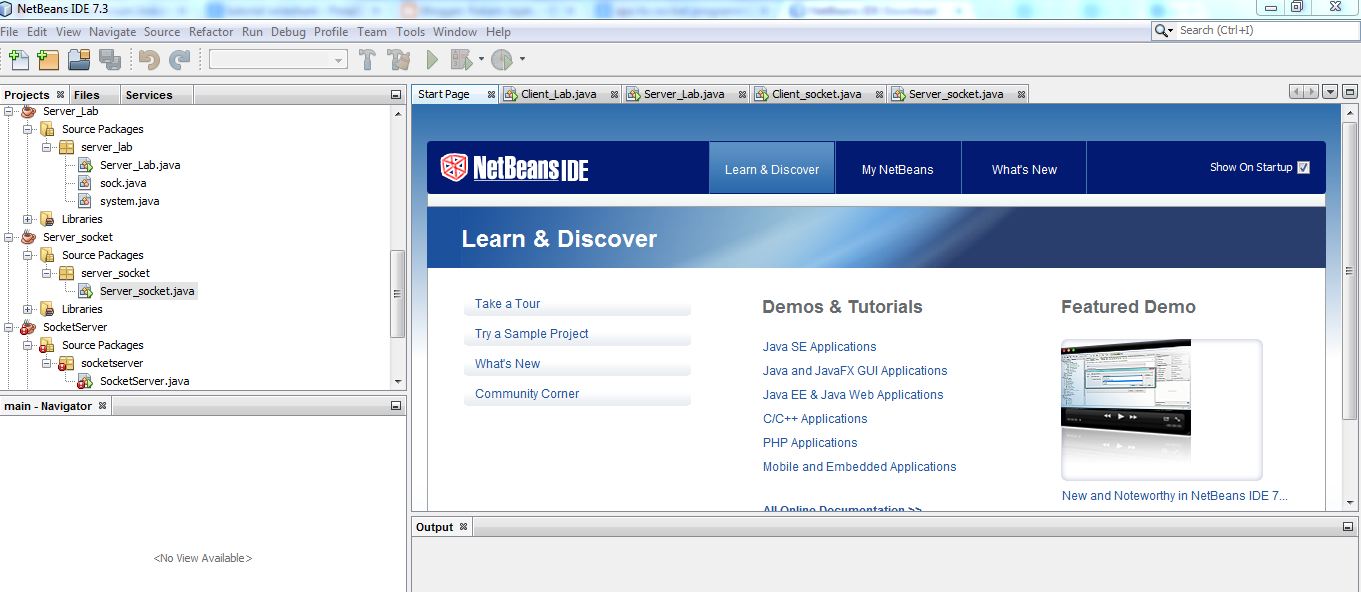
Task: Minimize the Output panel
Action: pos(1349,527)
